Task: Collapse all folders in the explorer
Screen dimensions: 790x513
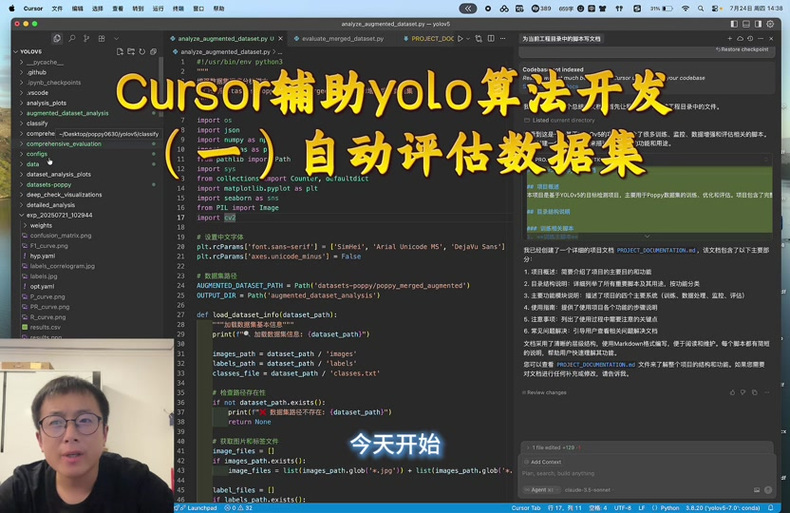Action: point(153,51)
